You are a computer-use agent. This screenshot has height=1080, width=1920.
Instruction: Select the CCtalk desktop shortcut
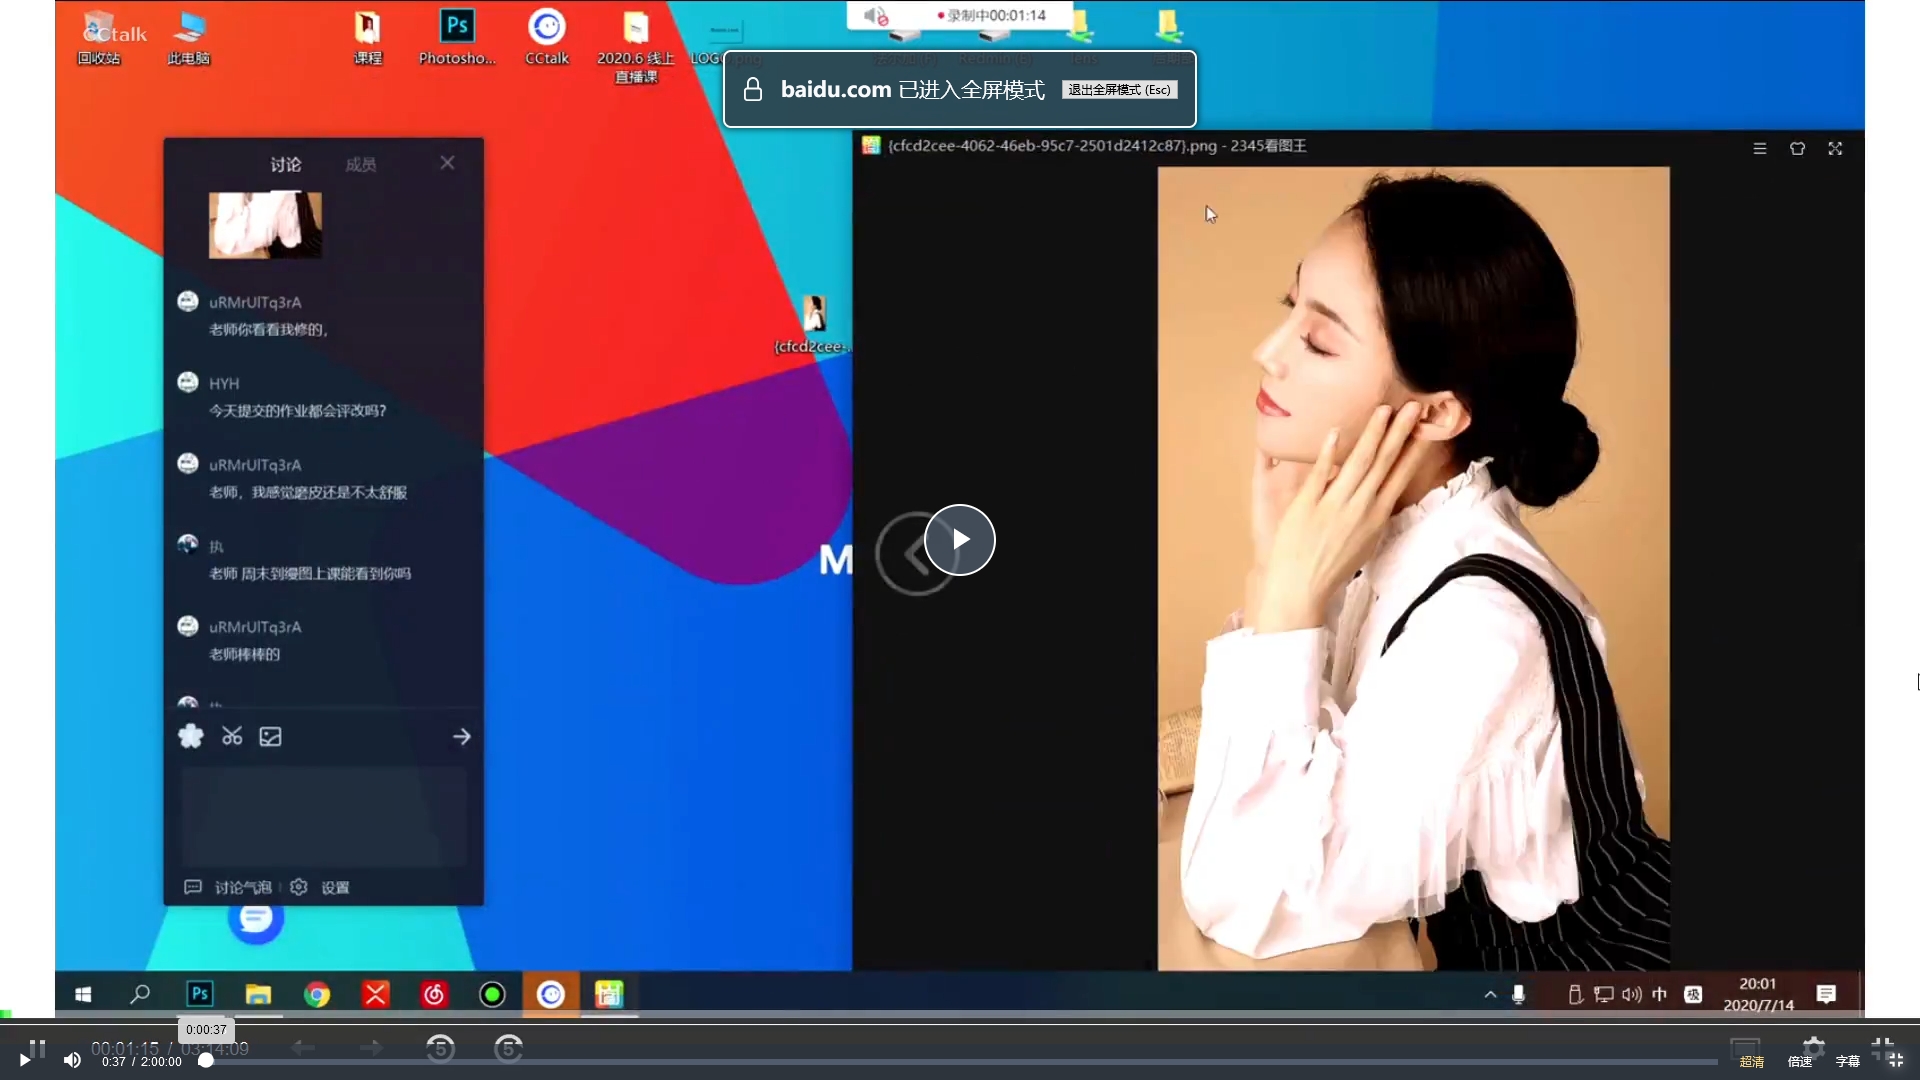pyautogui.click(x=547, y=37)
